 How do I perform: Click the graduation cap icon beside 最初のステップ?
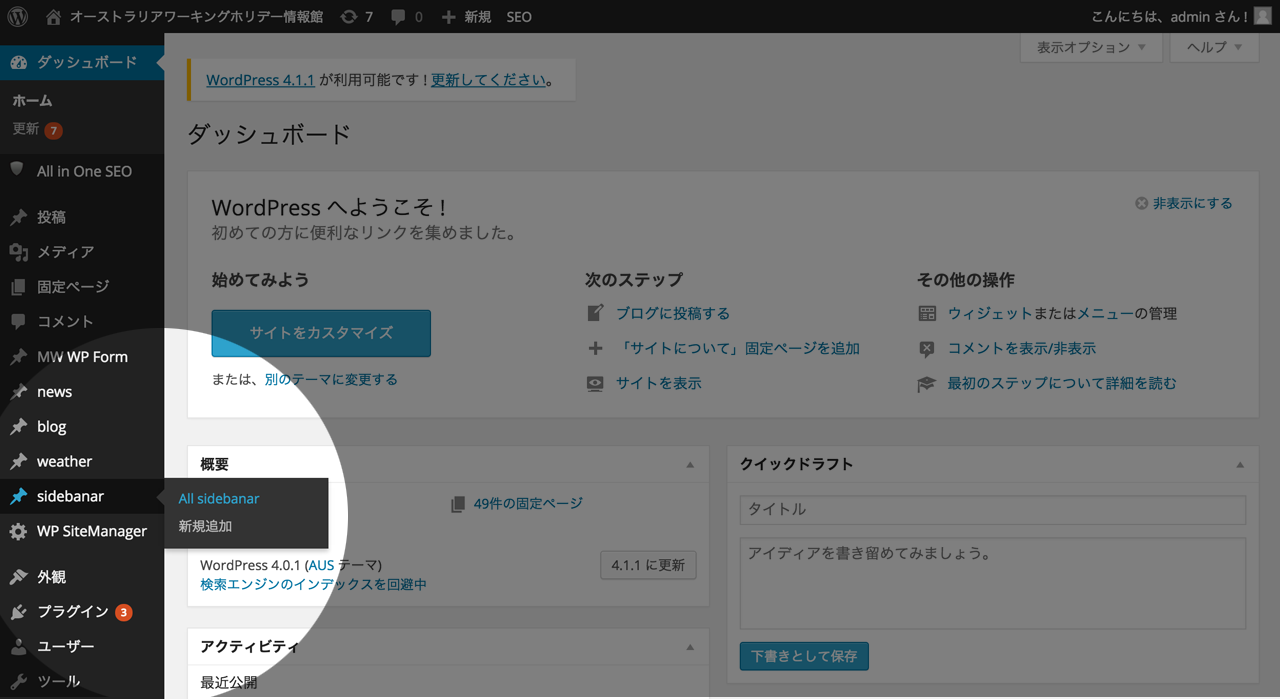pos(927,383)
